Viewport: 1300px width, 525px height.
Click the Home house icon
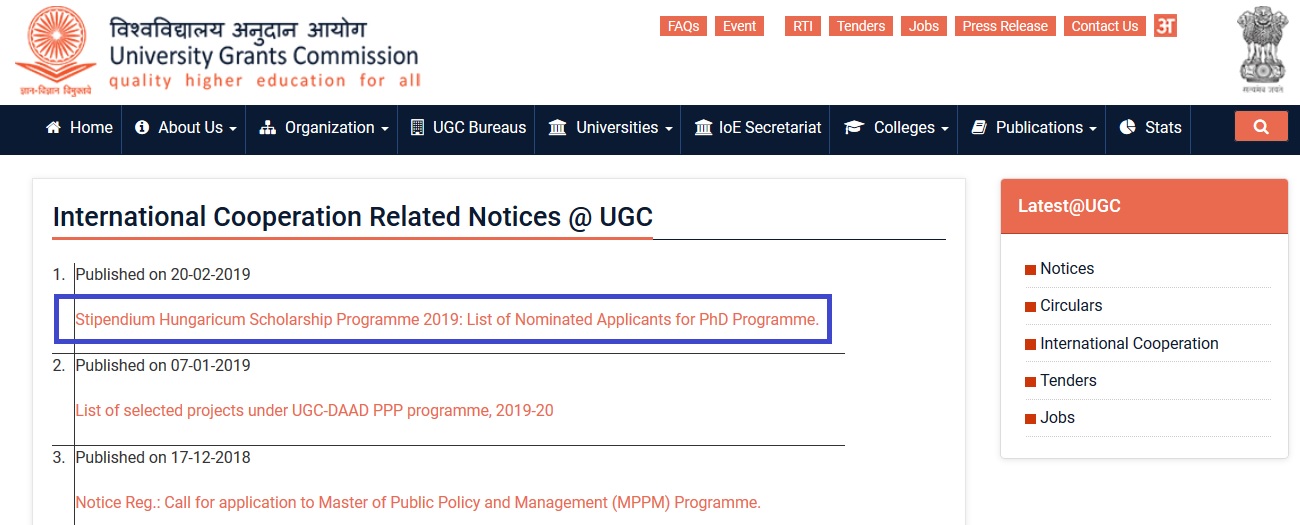pyautogui.click(x=54, y=128)
